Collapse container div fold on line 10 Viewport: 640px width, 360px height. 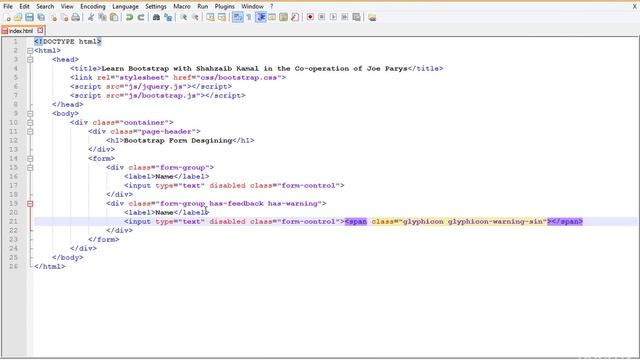(x=30, y=122)
